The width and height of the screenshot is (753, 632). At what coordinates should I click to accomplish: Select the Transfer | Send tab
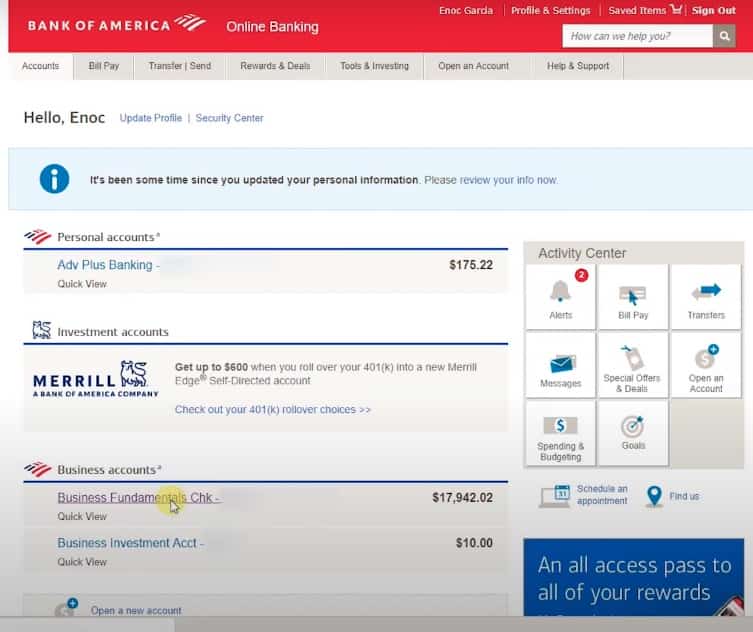pyautogui.click(x=180, y=66)
